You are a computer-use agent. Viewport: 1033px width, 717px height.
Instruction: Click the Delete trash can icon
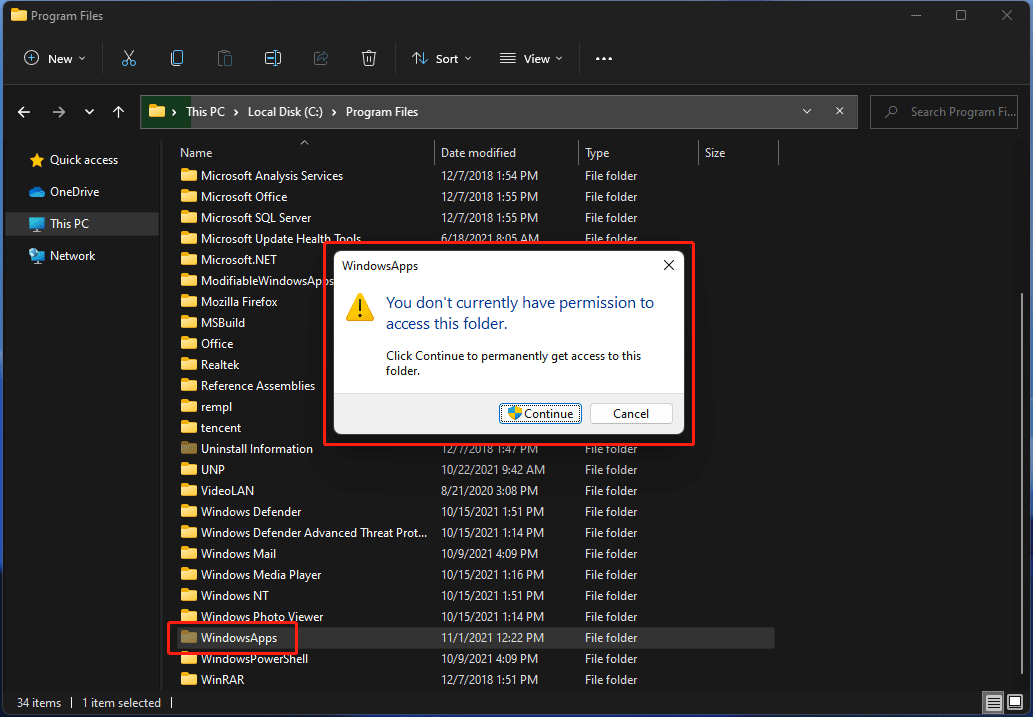coord(369,59)
